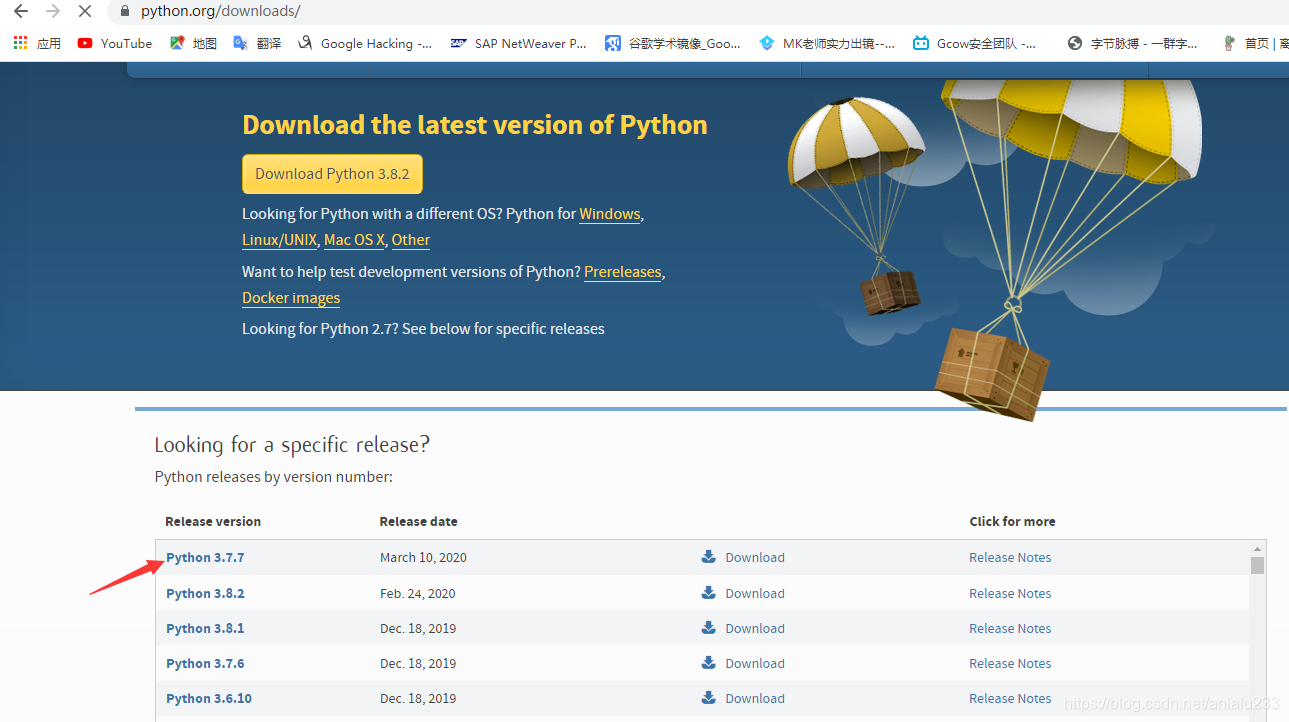Click the Python 3.8.1 row date Dec. 18, 2019
This screenshot has height=722, width=1289.
tap(418, 628)
